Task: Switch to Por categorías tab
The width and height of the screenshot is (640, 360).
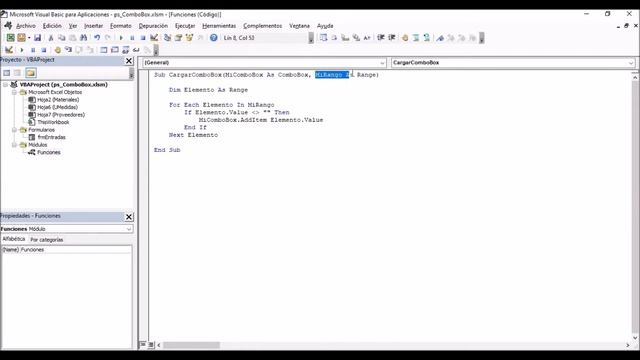Action: click(47, 240)
